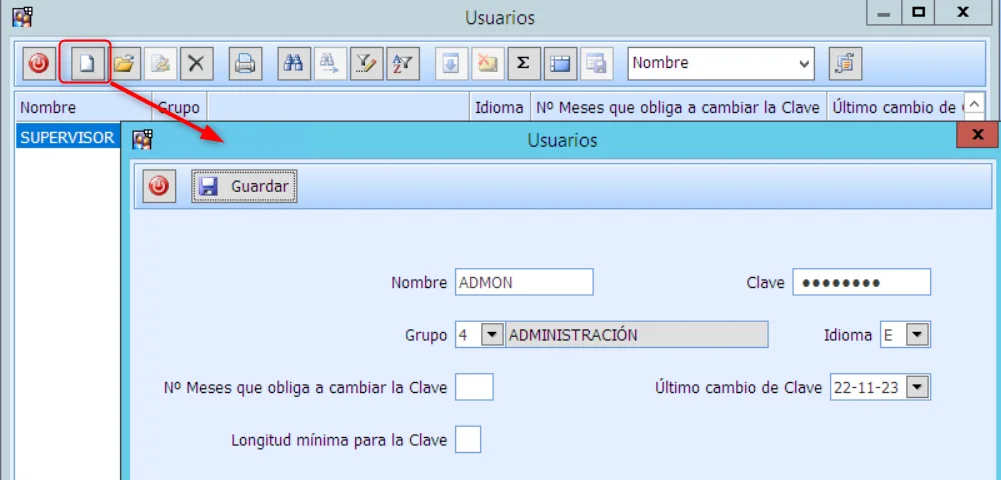1001x480 pixels.
Task: Select the SUPERVISOR row in the list
Action: coord(66,138)
